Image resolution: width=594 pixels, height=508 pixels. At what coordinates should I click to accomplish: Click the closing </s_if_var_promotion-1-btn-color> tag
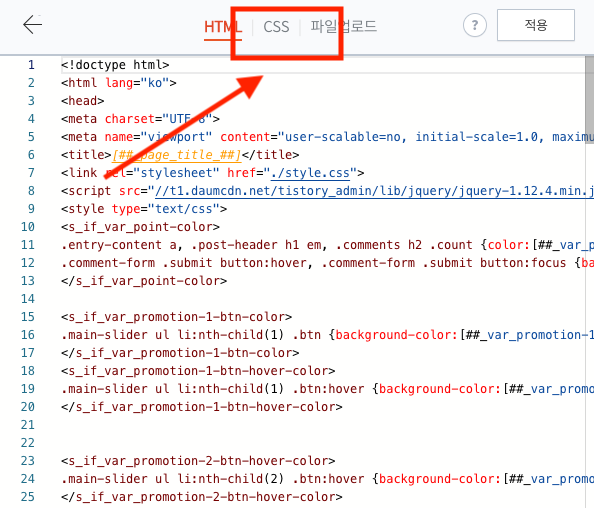tap(180, 353)
